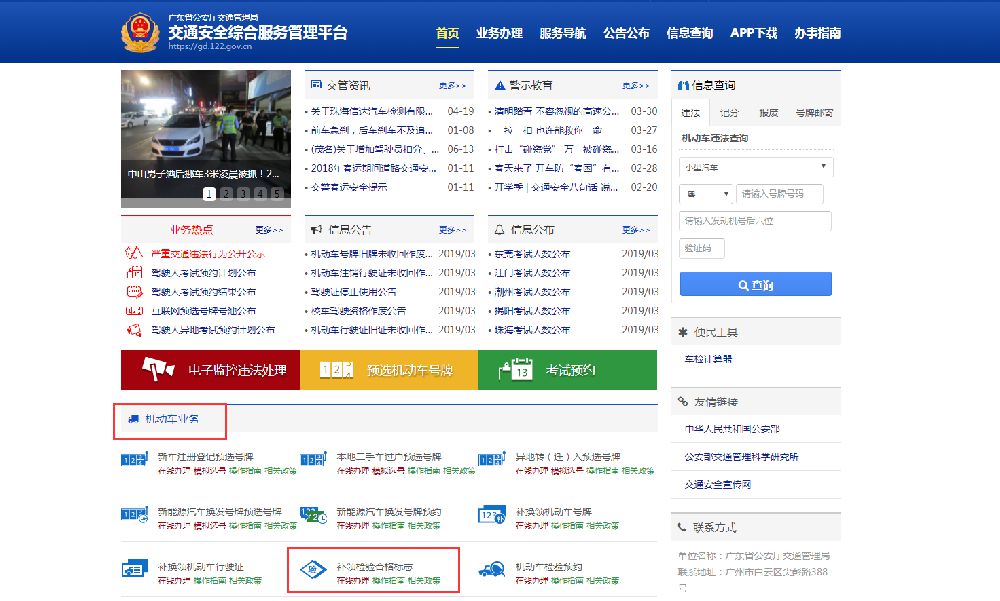Click the police badge logo in the header
This screenshot has width=1000, height=601.
pyautogui.click(x=140, y=32)
